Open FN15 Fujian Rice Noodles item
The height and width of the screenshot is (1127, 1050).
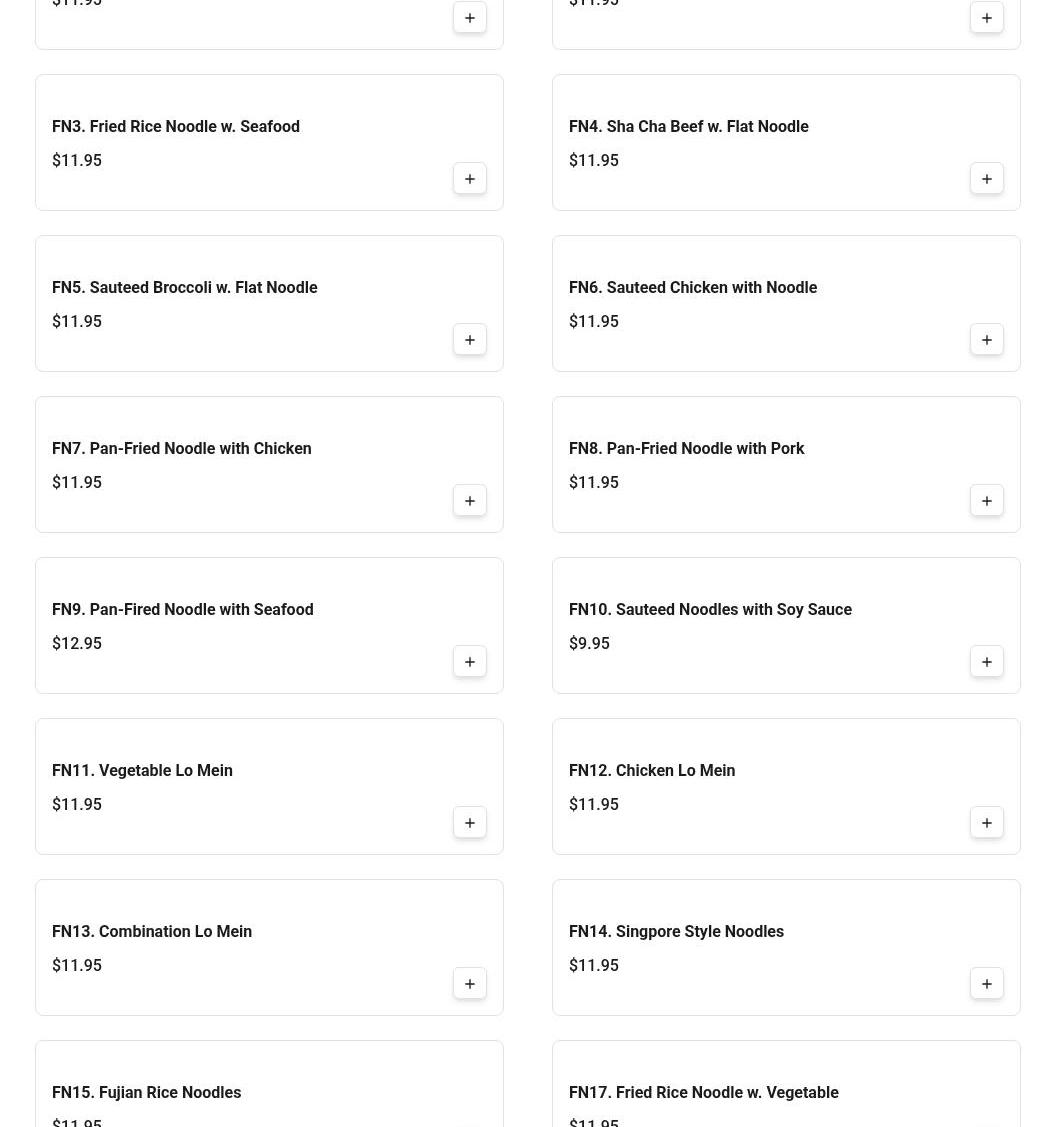point(147,1092)
